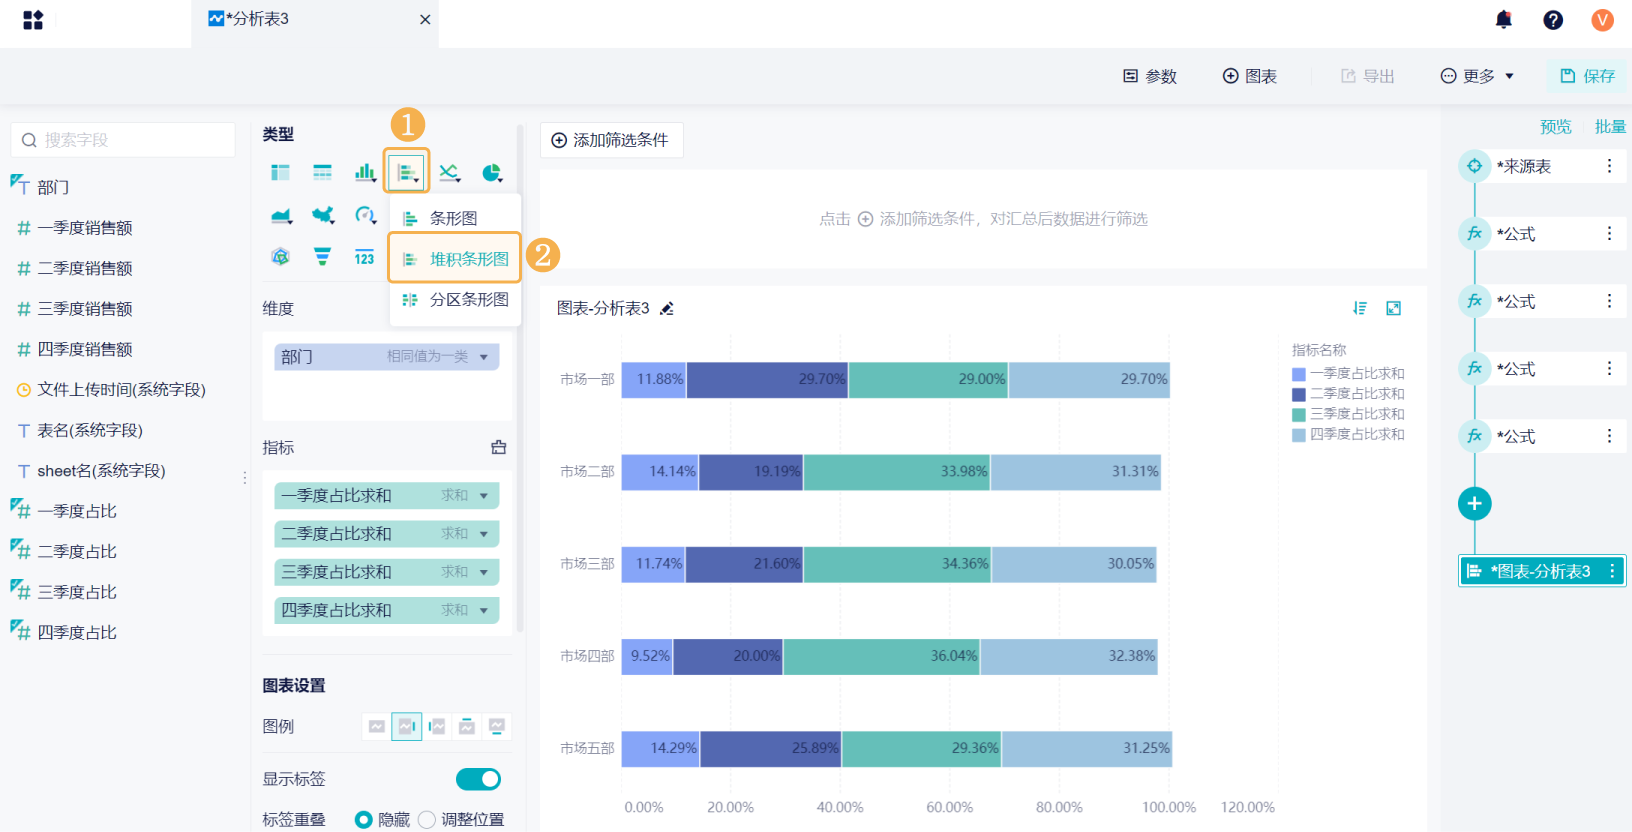
Task: Select the cross table chart type icon
Action: 280,173
